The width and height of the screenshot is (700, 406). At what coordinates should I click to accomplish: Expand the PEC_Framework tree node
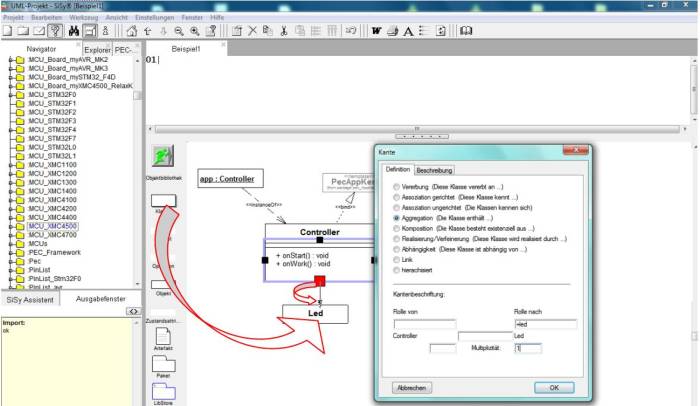click(10, 253)
